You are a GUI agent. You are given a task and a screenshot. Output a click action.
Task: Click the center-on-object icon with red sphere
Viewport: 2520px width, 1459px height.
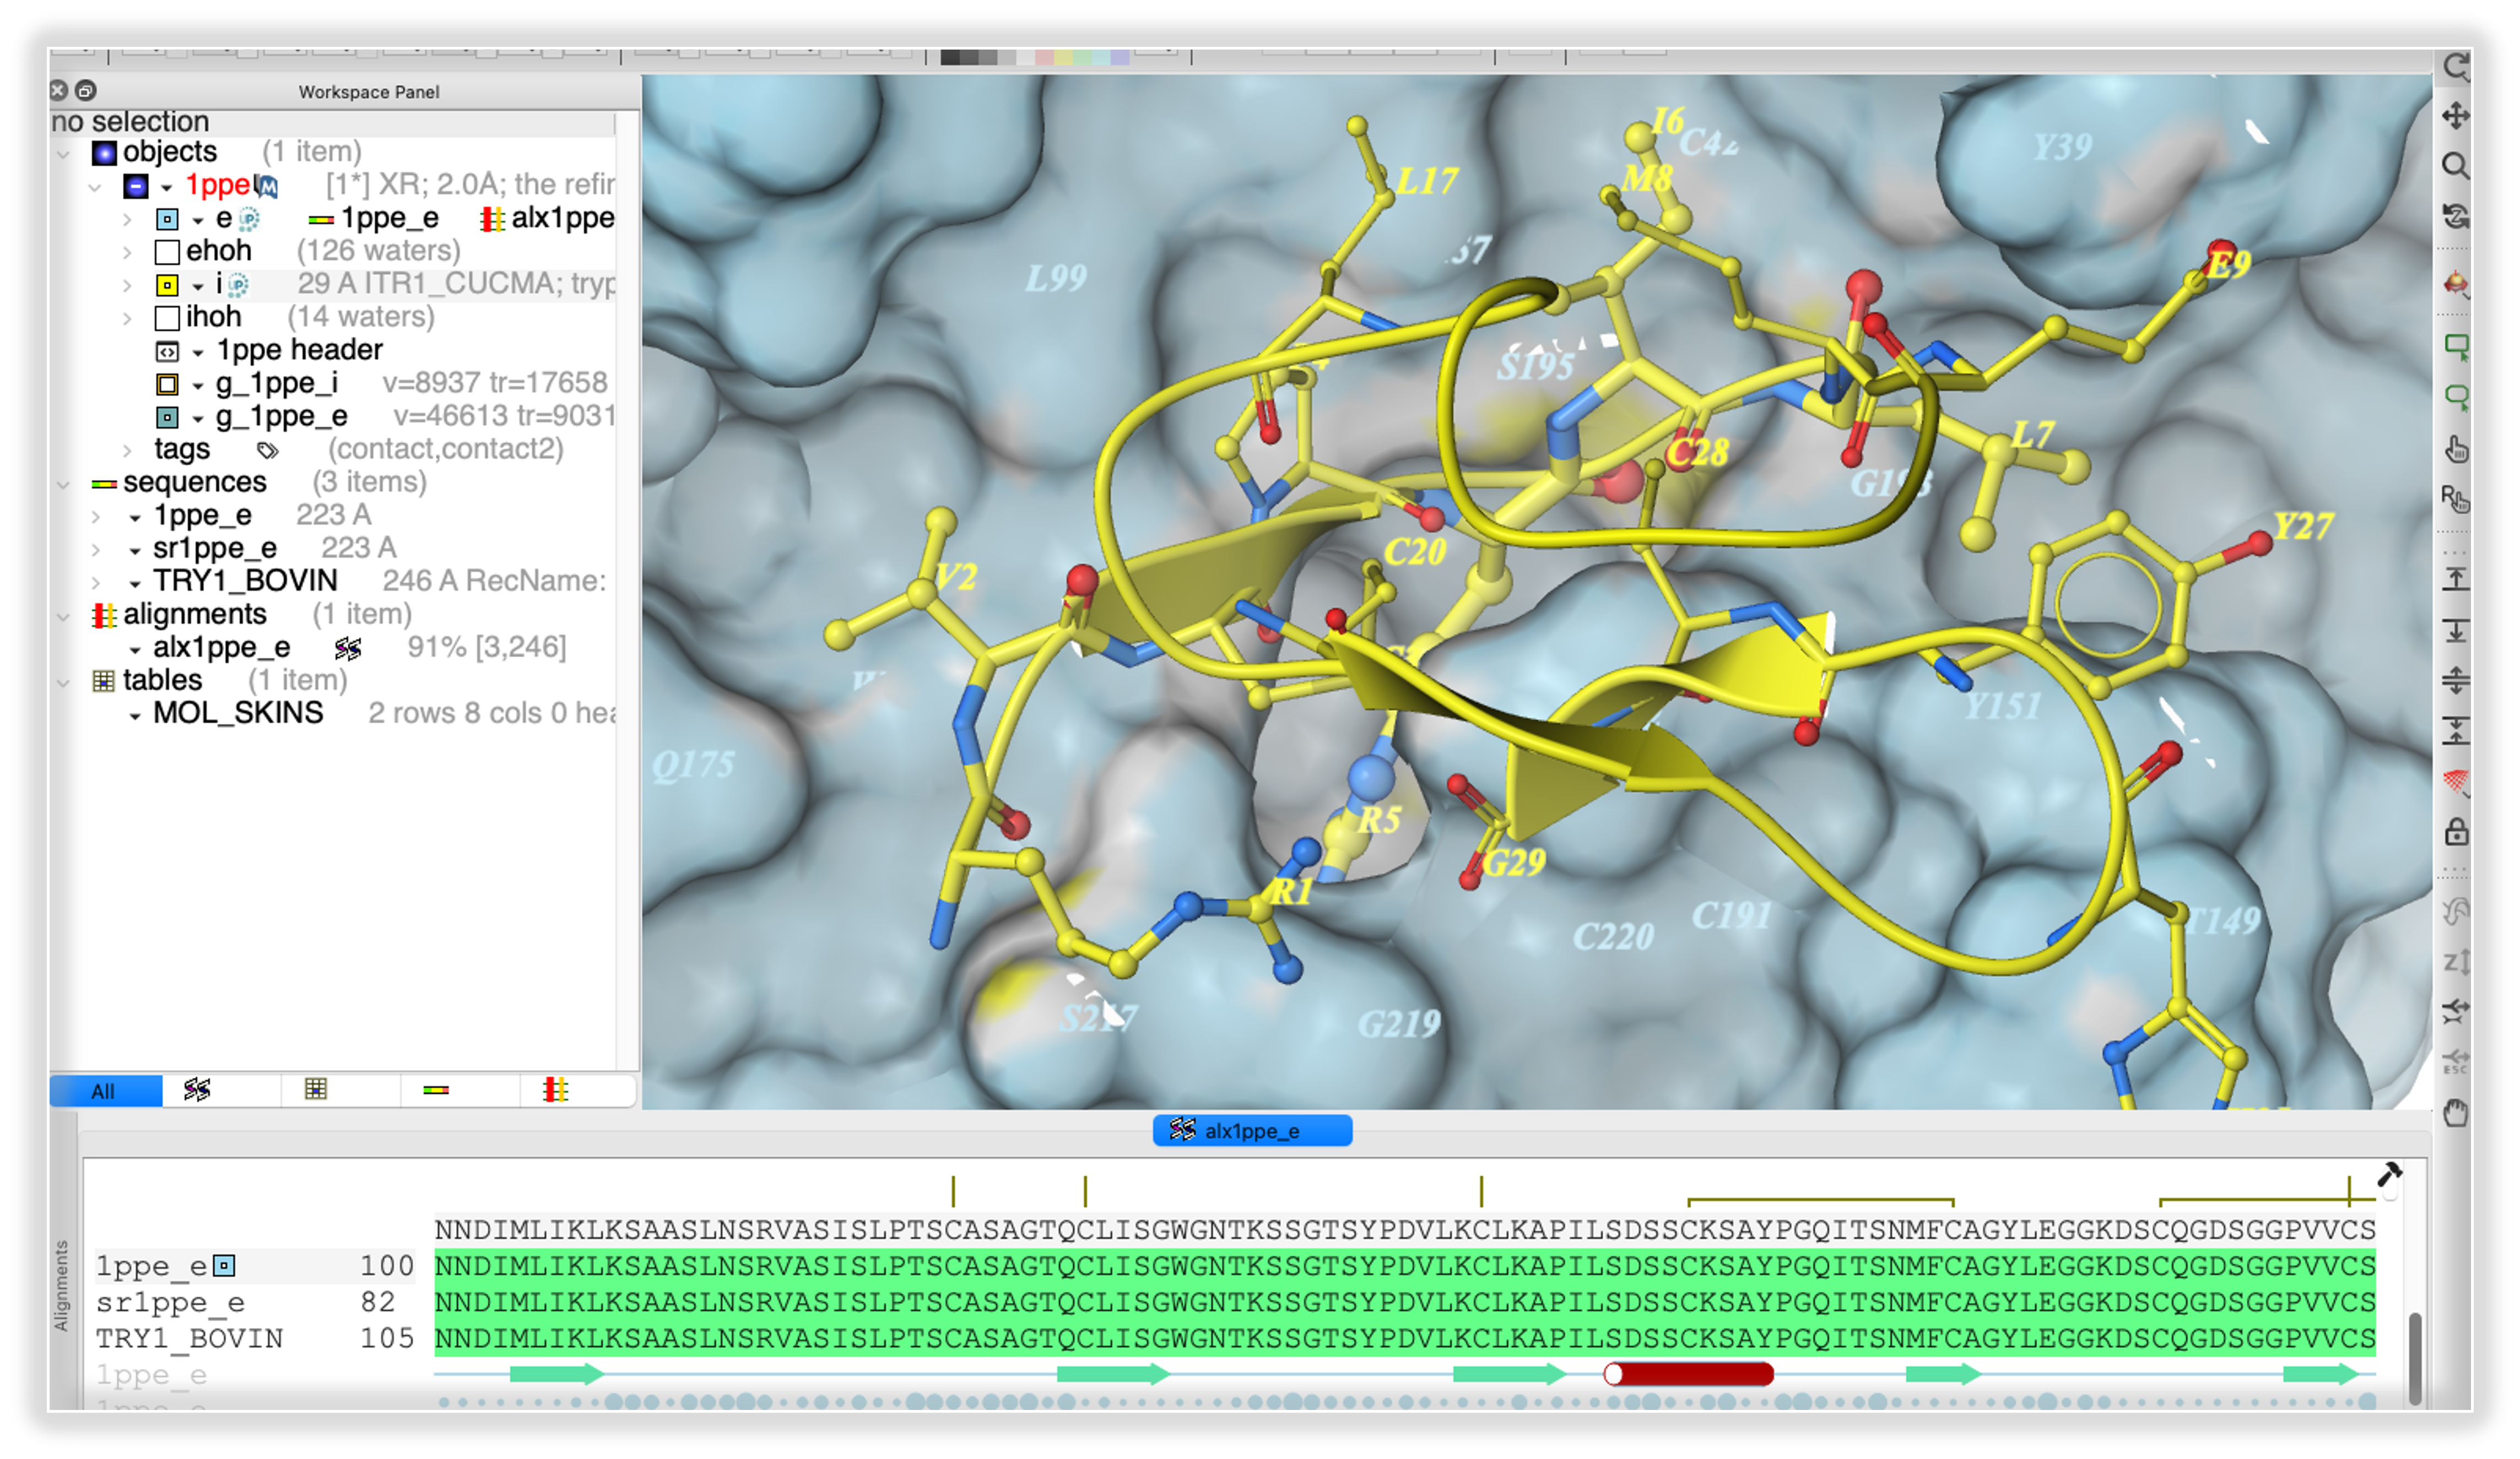coord(2456,285)
